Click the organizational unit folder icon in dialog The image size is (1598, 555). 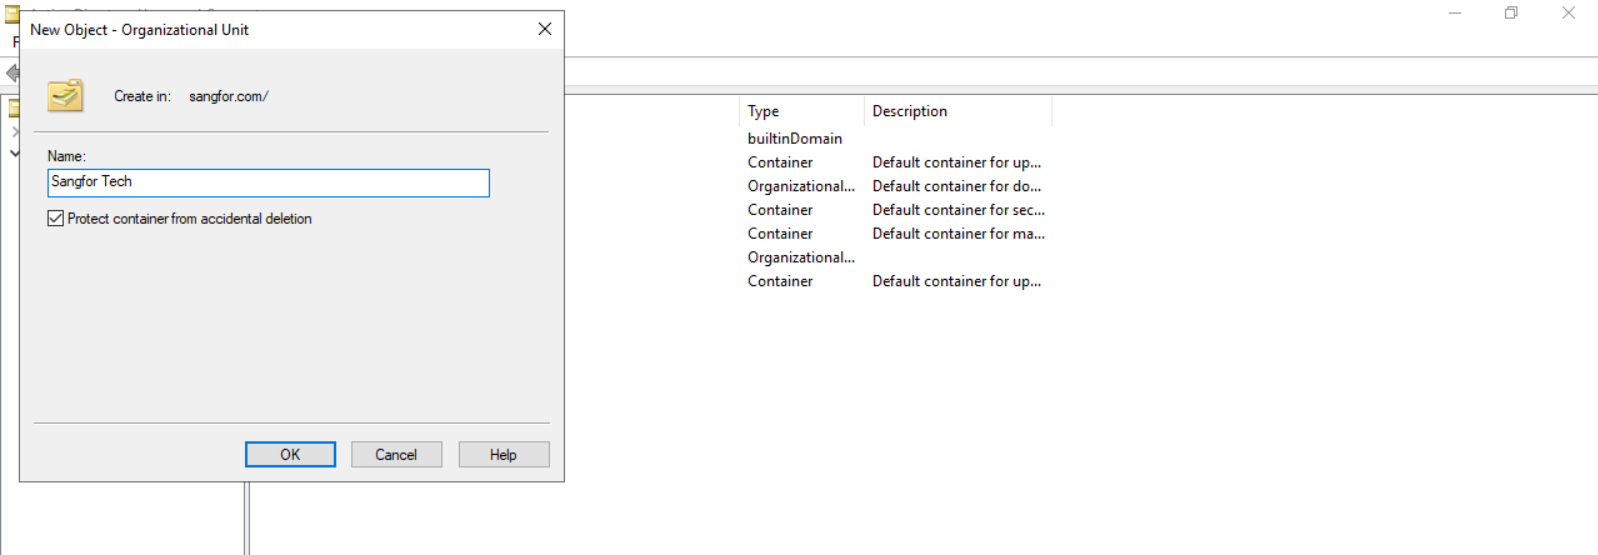coord(65,96)
